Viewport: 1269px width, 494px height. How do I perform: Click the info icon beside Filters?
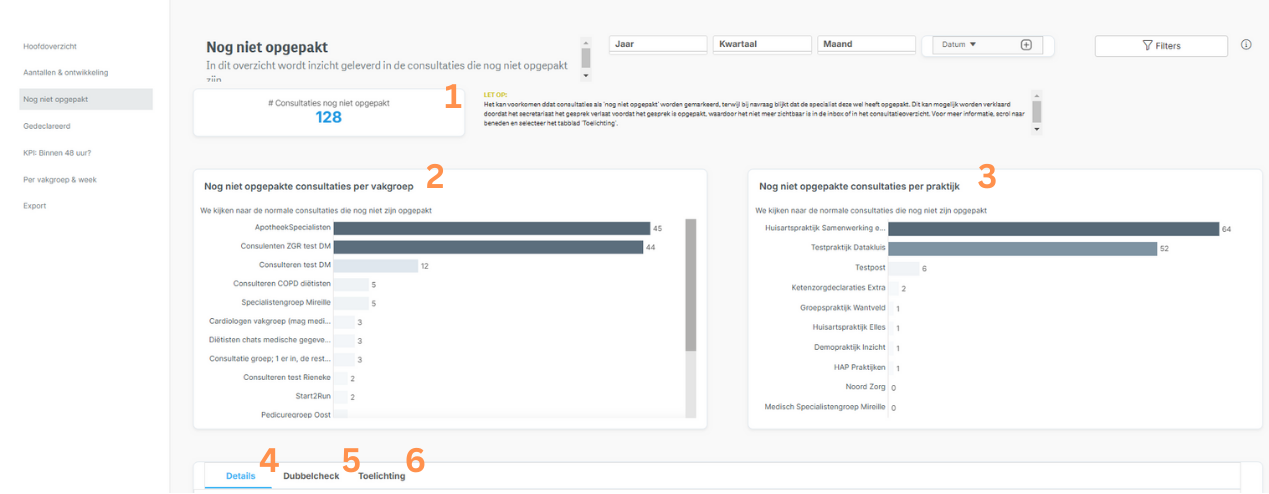tap(1246, 45)
